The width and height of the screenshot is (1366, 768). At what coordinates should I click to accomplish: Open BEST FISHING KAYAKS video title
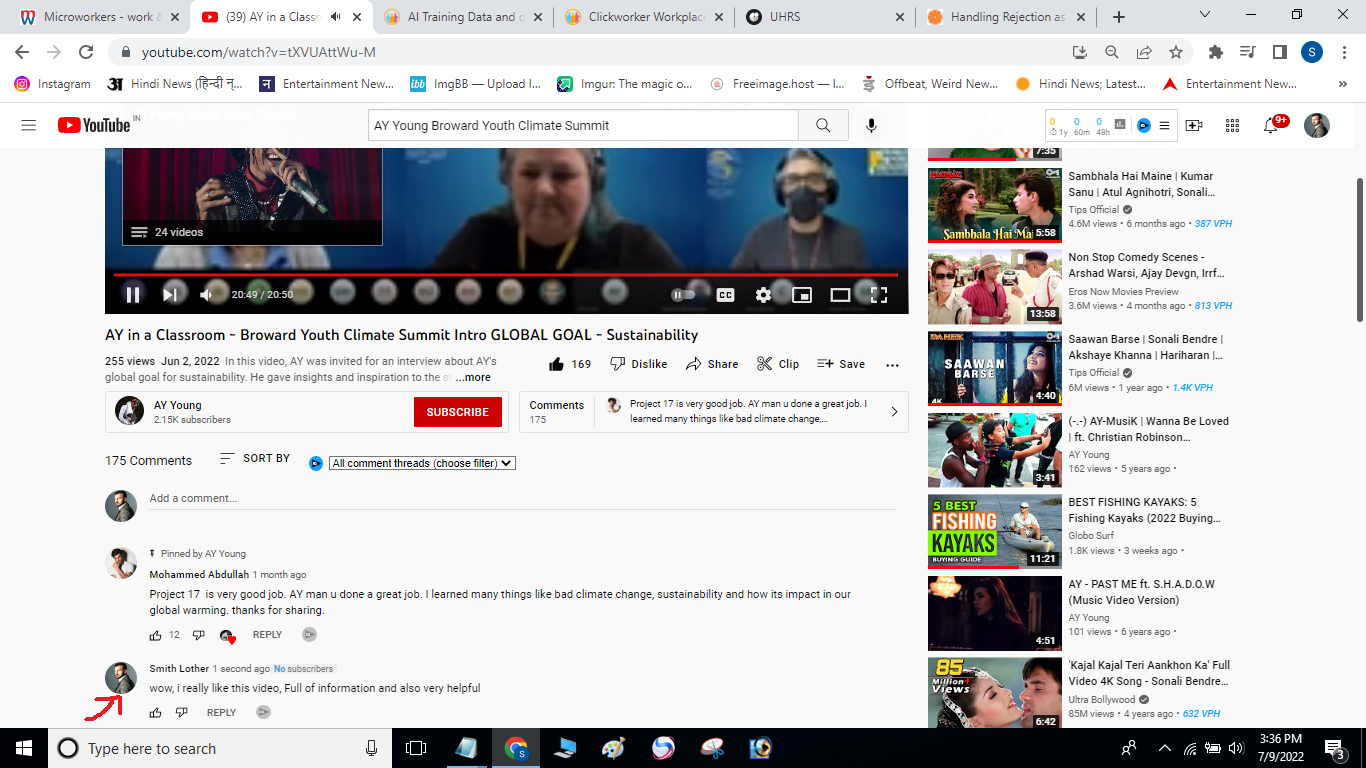click(1146, 510)
